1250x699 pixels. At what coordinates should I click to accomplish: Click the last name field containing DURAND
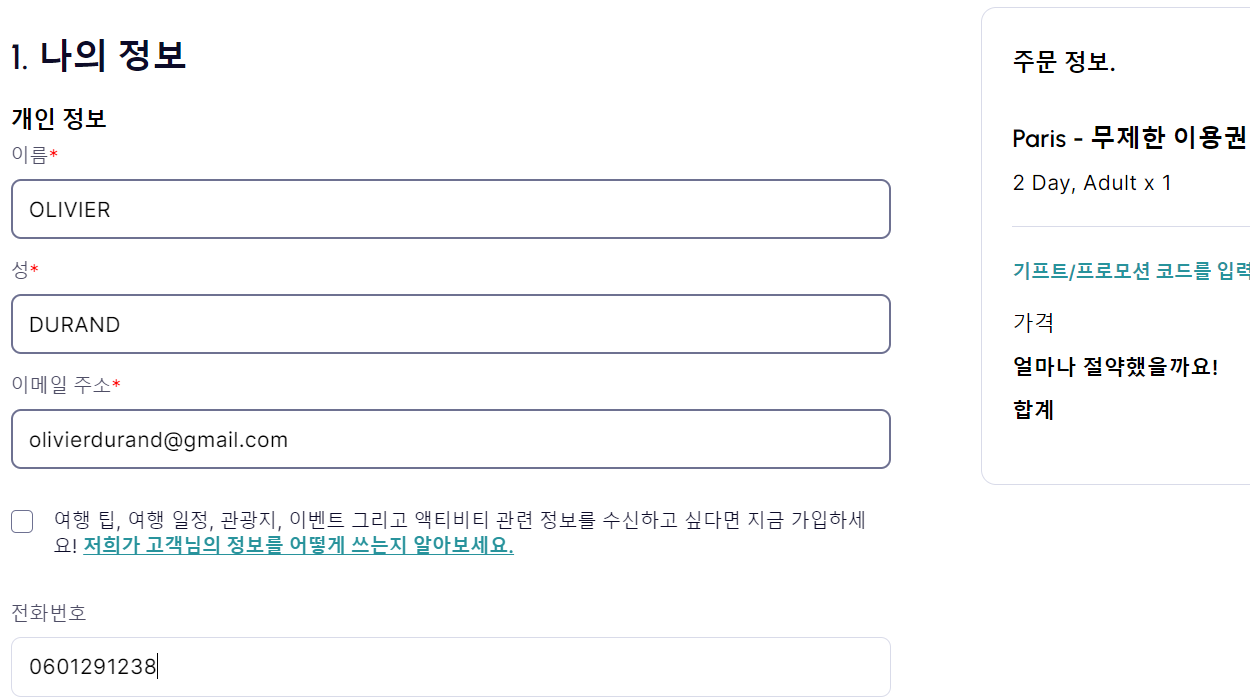tap(450, 324)
